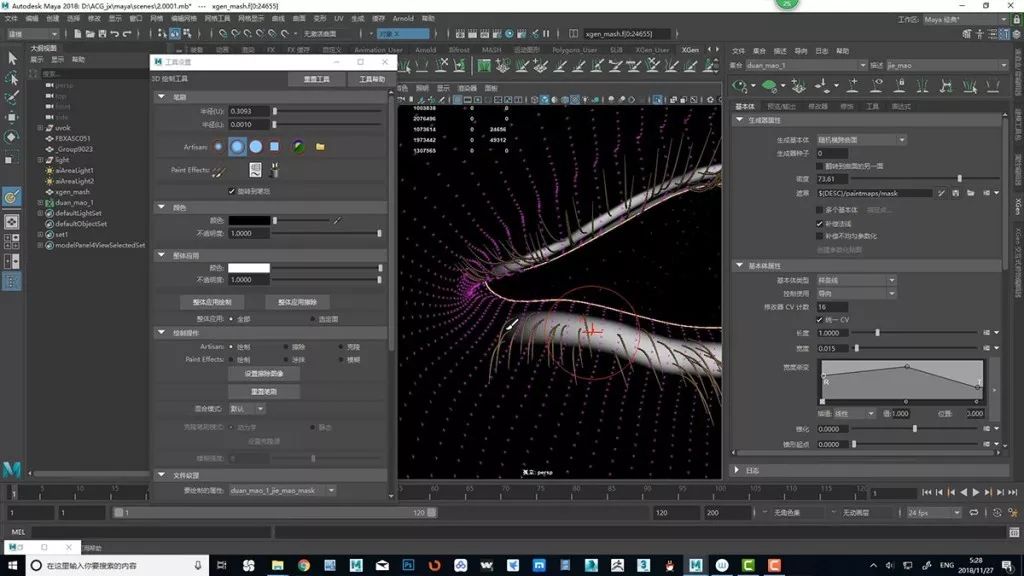Open Google Chrome from the taskbar
This screenshot has width=1024, height=576.
click(x=304, y=565)
